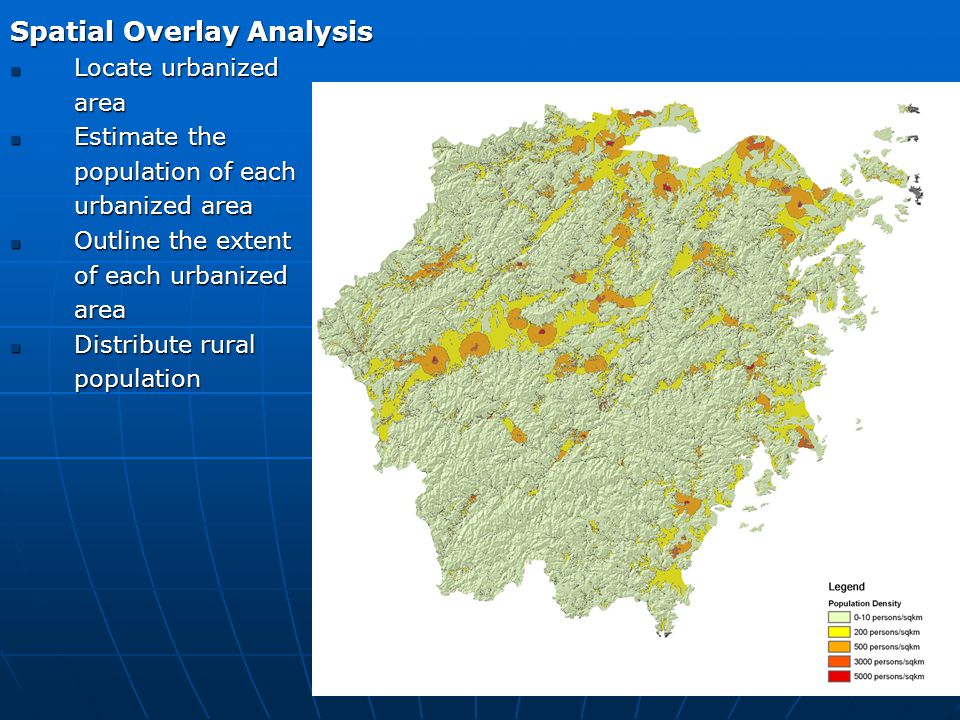Click the 3000 persons/sqkm dark orange swatch
The width and height of the screenshot is (960, 720).
839,661
